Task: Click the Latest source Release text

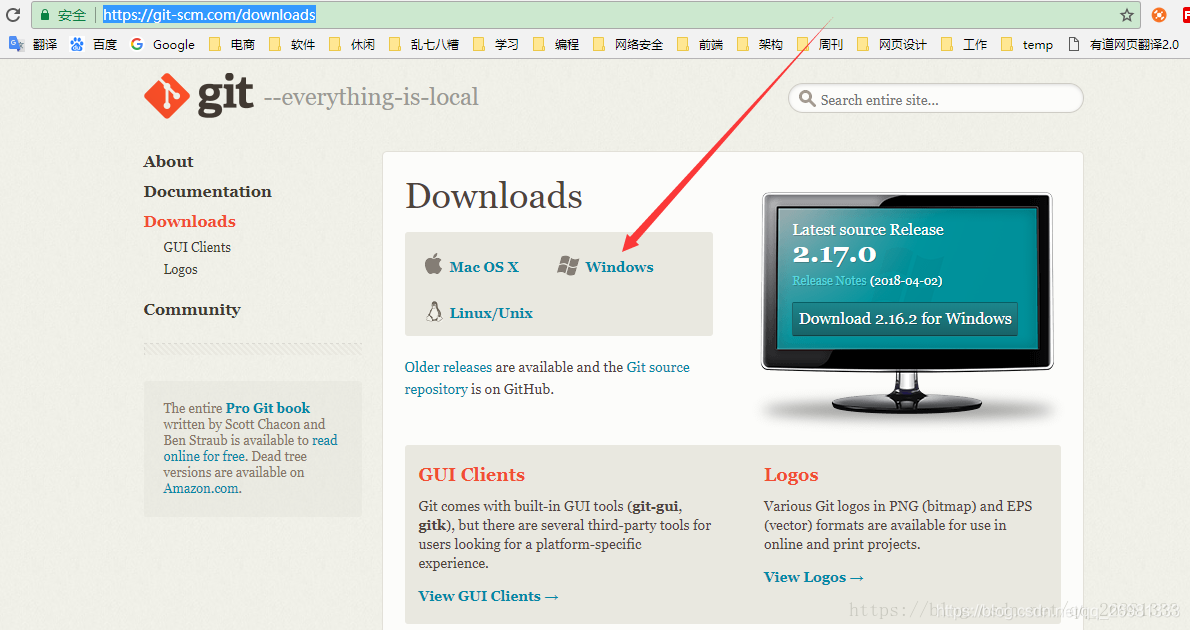Action: coord(867,229)
